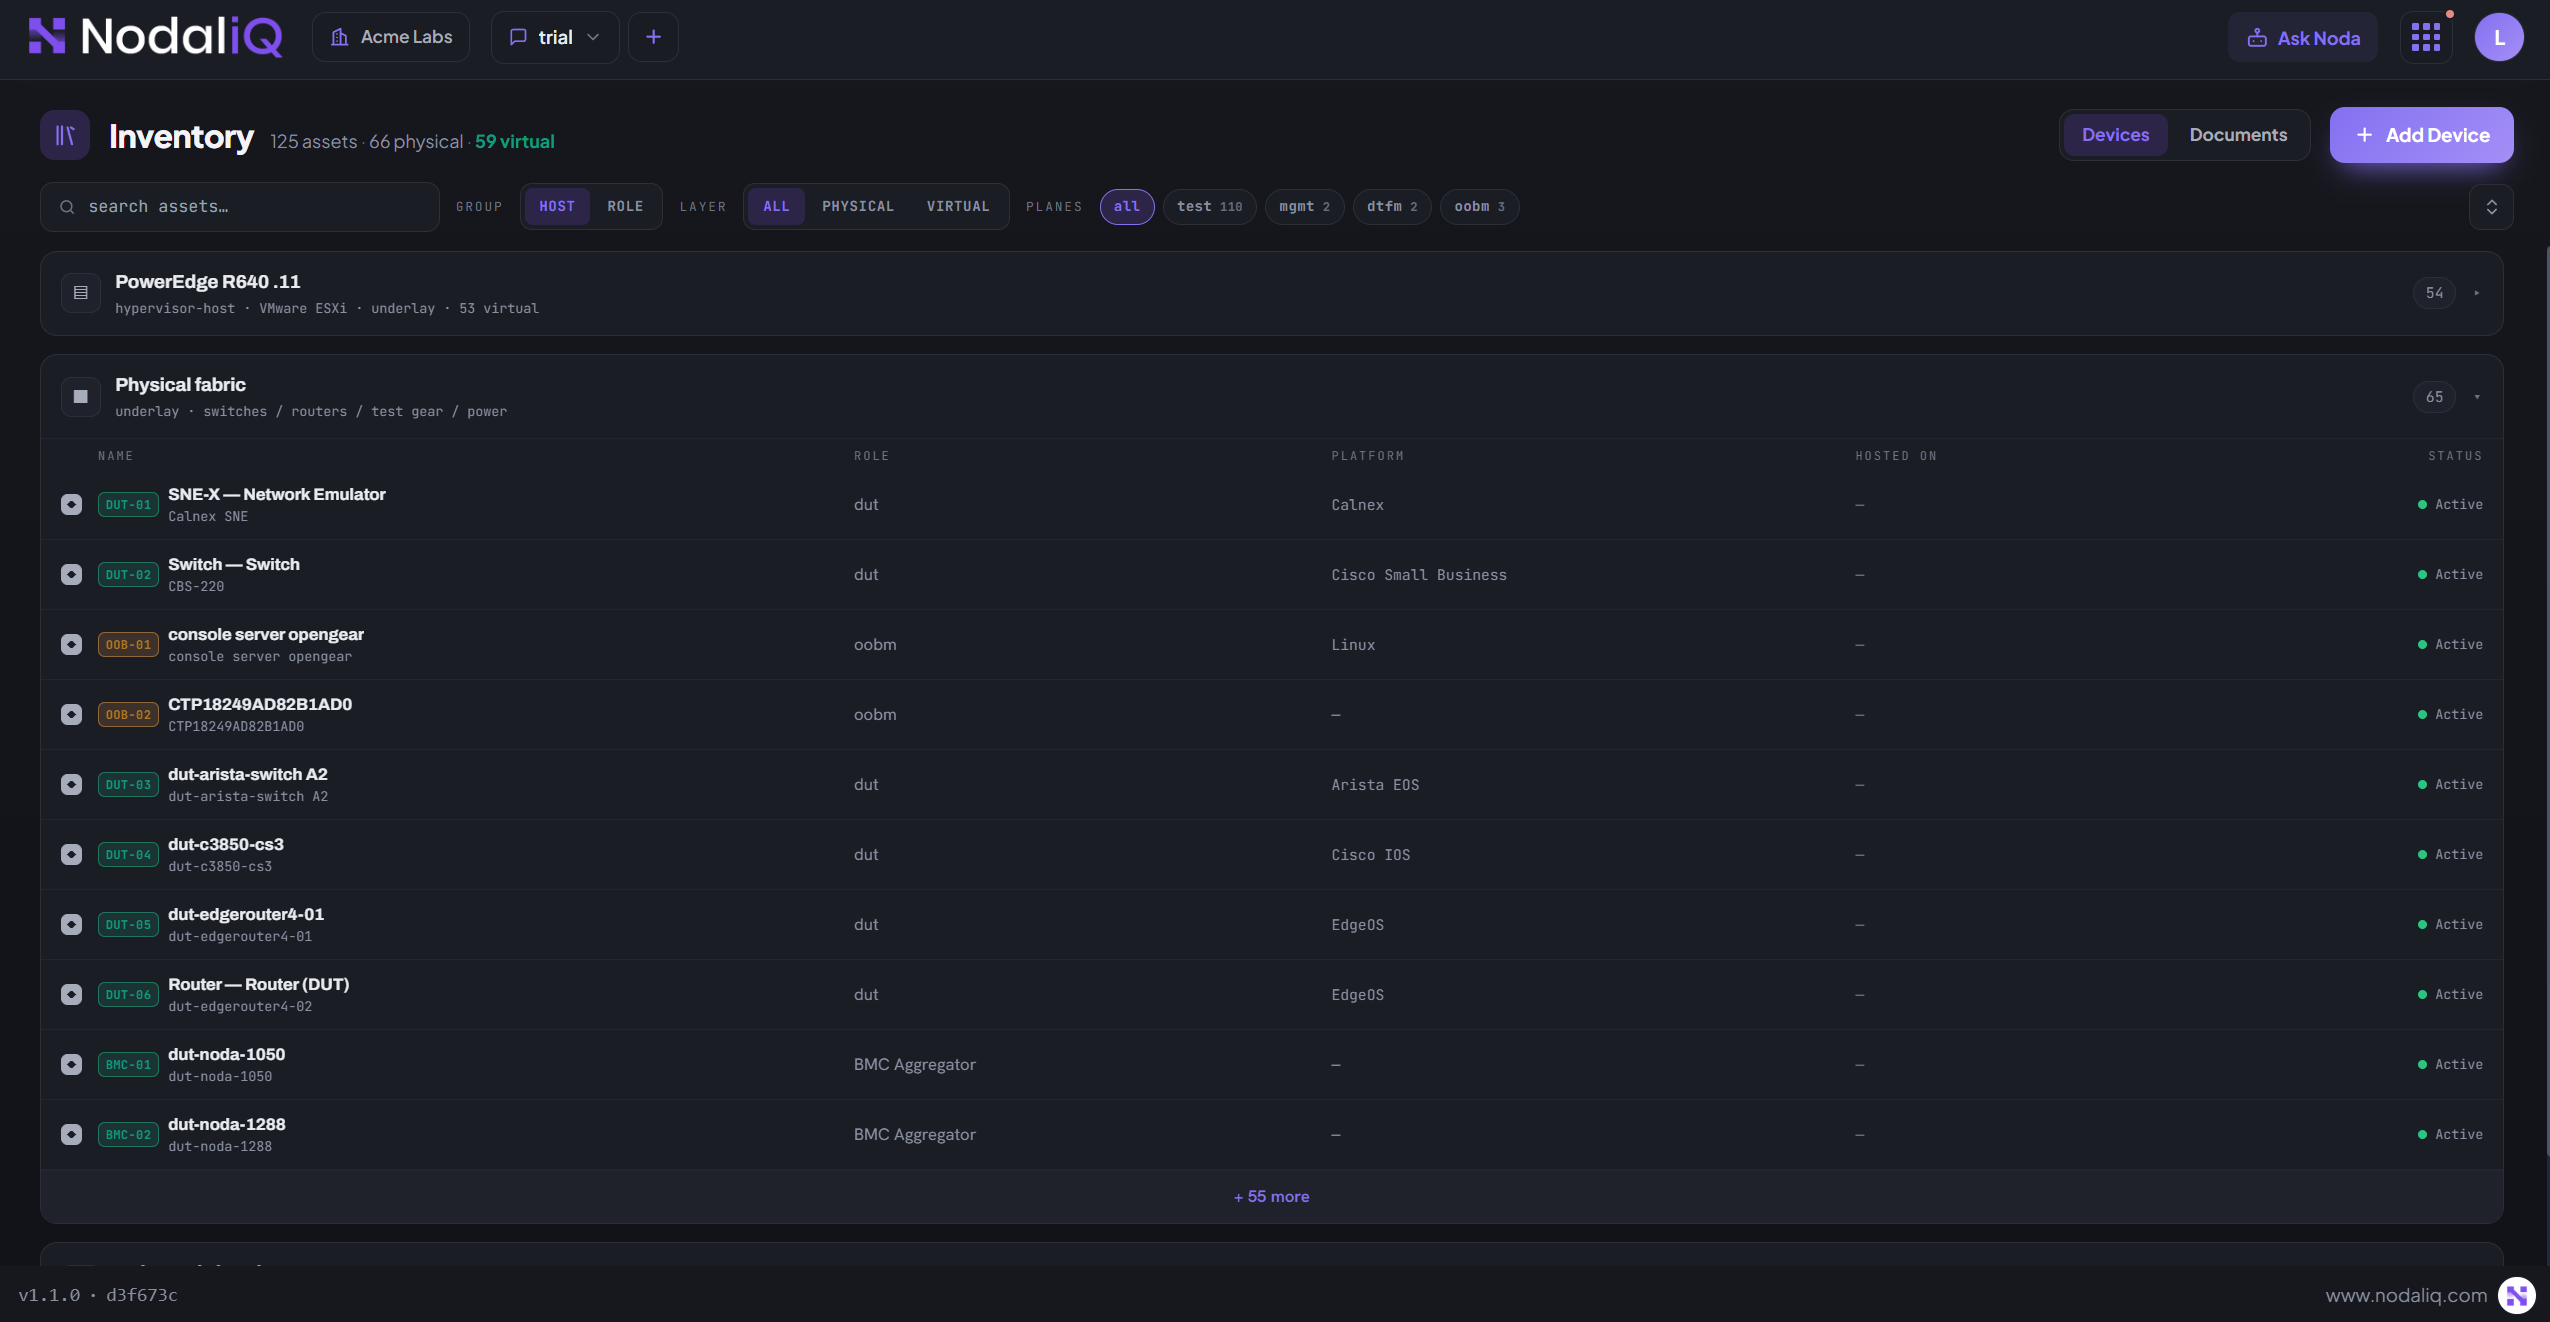Viewport: 2550px width, 1322px height.
Task: Click Arista EOS platform cell
Action: tap(1375, 785)
